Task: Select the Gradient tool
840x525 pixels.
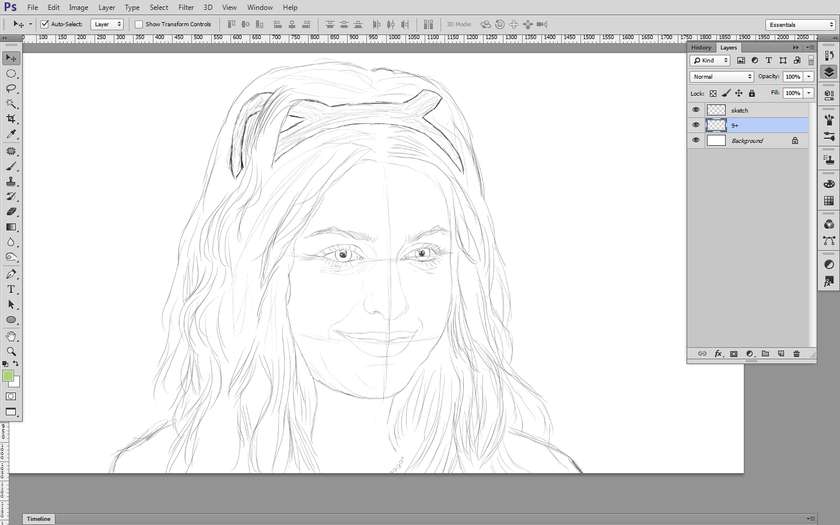Action: pos(11,227)
